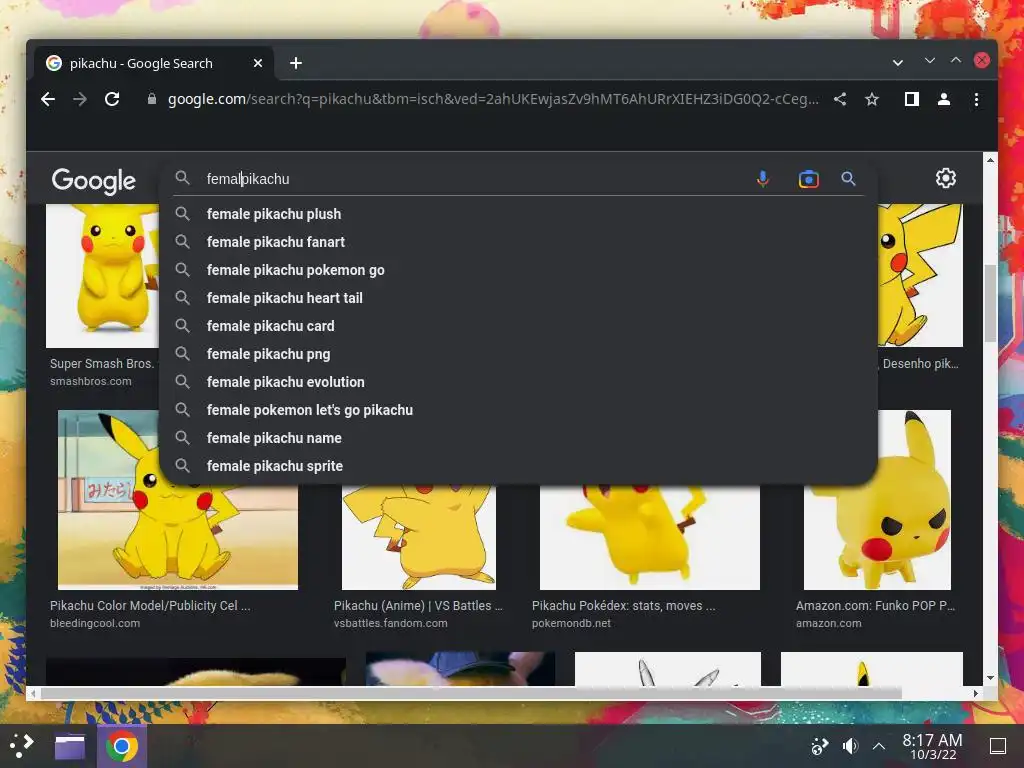Choose suggestion female pikachu pokemon go
The image size is (1024, 768).
[518, 270]
